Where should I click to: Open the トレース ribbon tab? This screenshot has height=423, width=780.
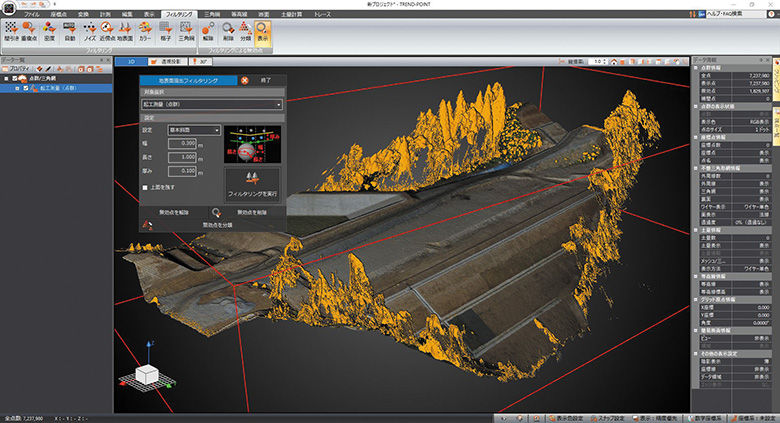tap(322, 14)
